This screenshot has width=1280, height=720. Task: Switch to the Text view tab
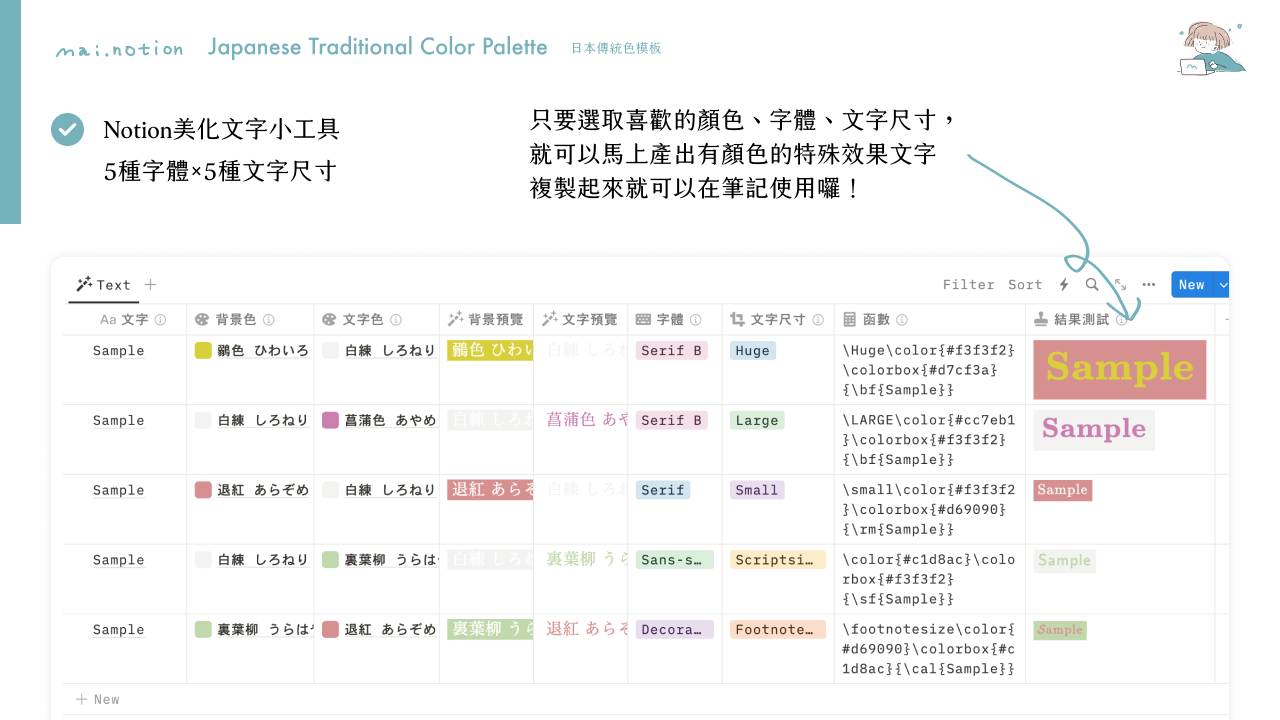(103, 285)
